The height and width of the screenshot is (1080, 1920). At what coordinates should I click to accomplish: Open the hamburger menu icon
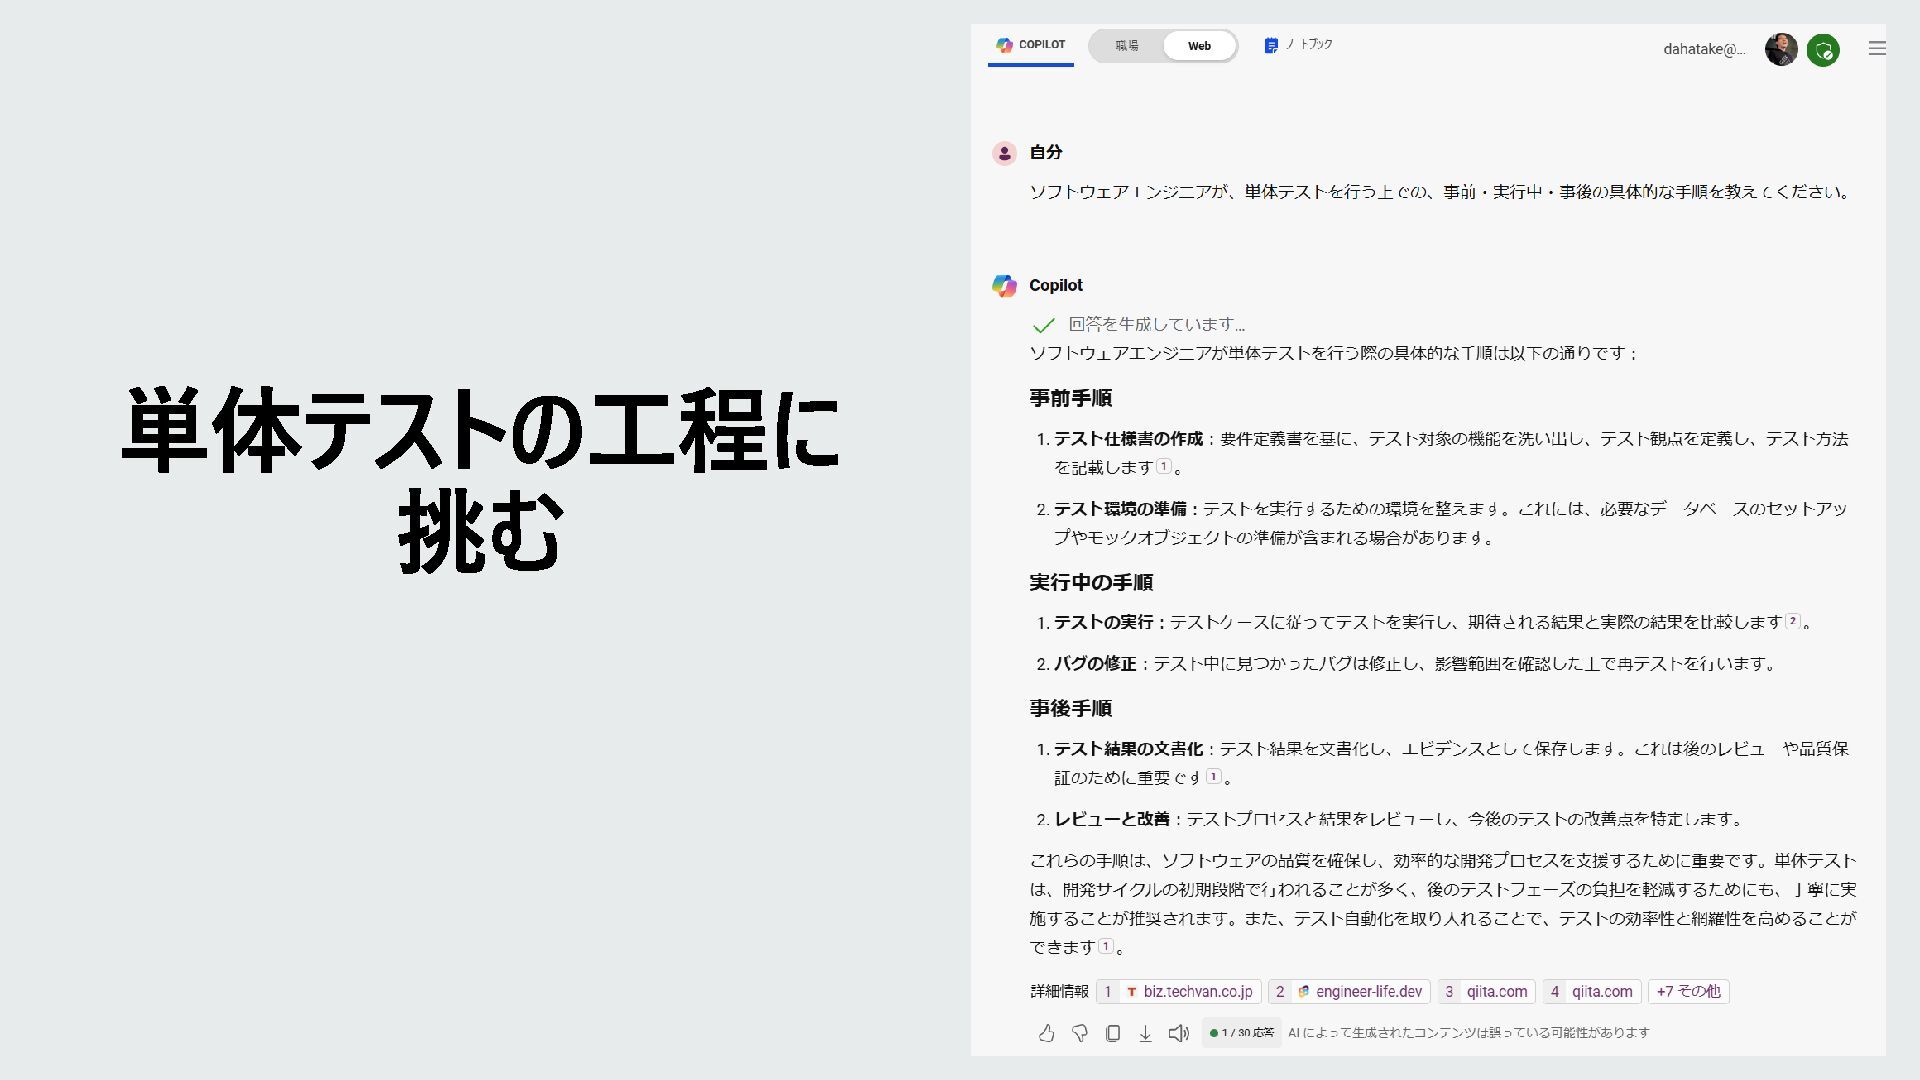(1877, 48)
